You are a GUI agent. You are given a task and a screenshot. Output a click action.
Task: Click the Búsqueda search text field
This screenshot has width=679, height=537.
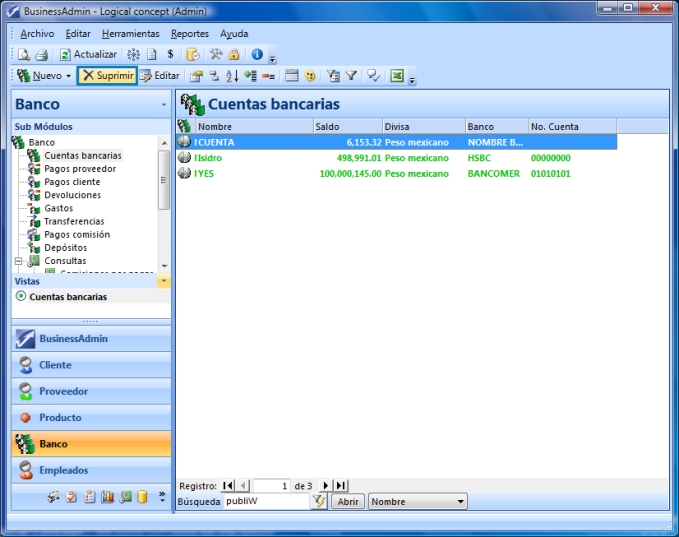click(x=265, y=502)
